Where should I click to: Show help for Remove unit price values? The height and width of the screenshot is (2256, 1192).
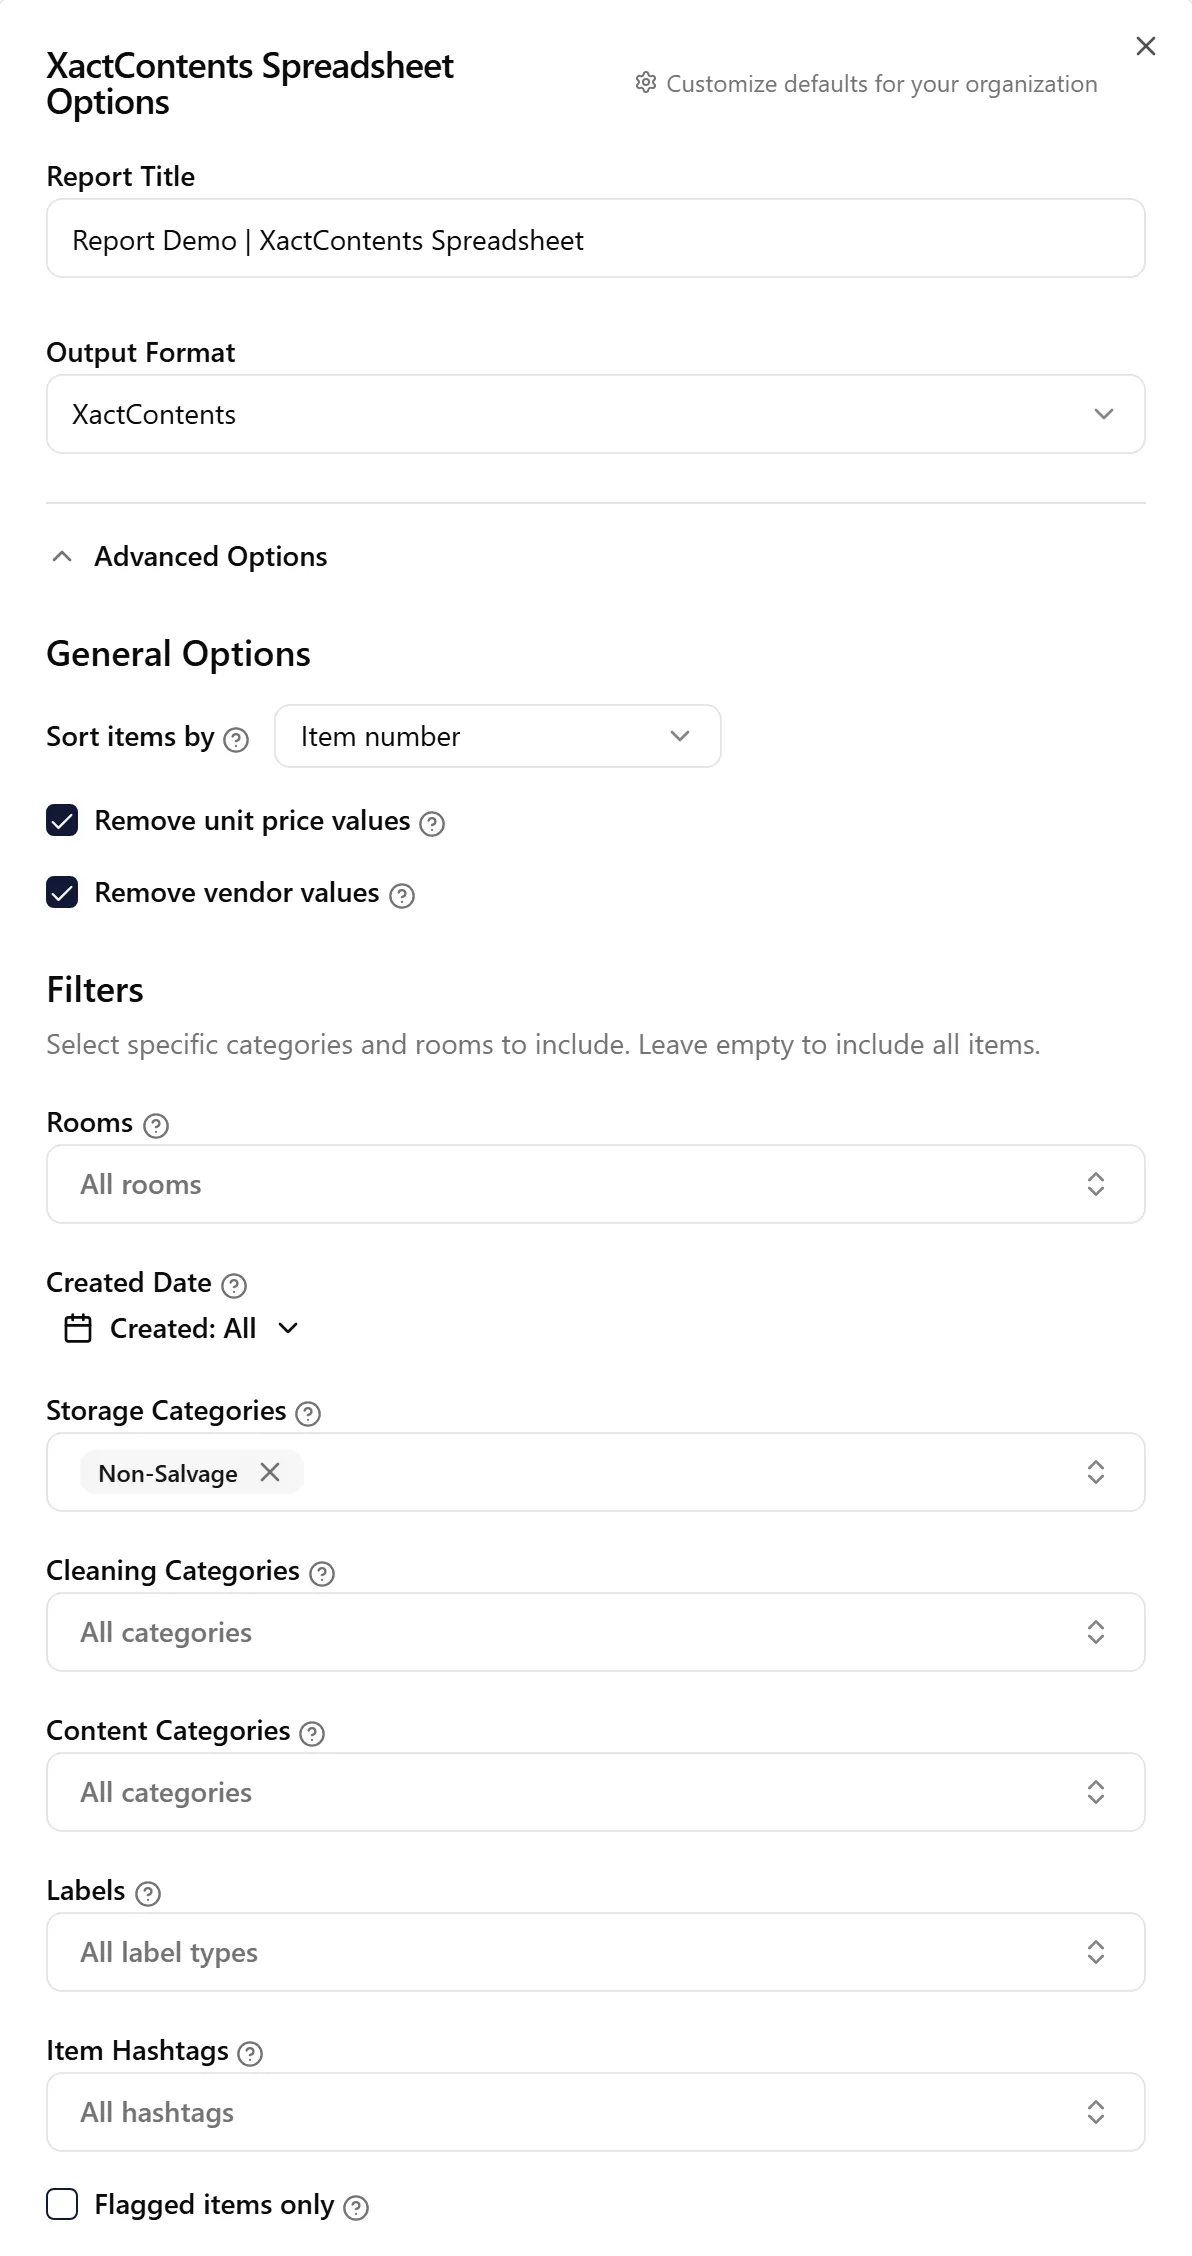point(432,823)
